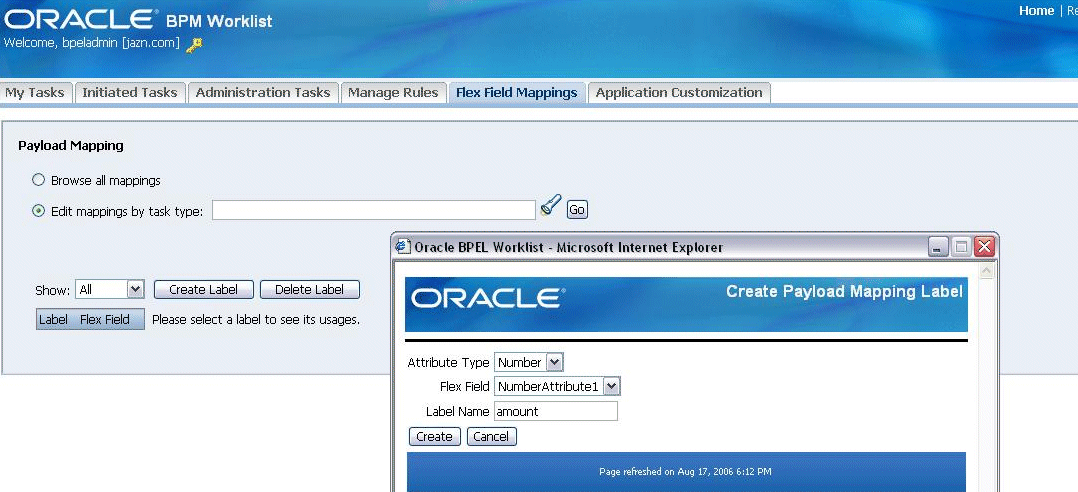
Task: Open the Home link
Action: click(x=1036, y=11)
